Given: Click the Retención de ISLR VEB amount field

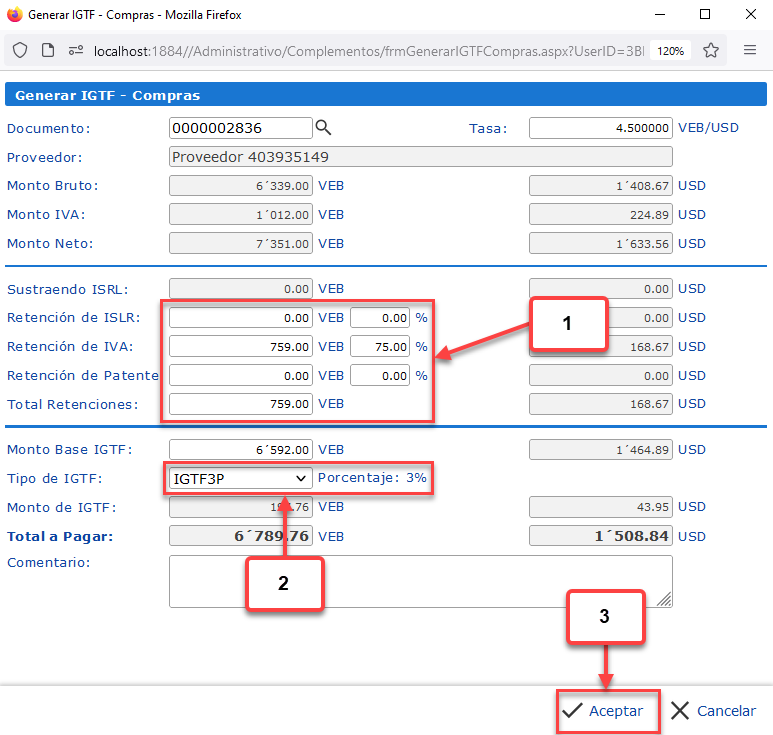Looking at the screenshot, I should pos(240,318).
